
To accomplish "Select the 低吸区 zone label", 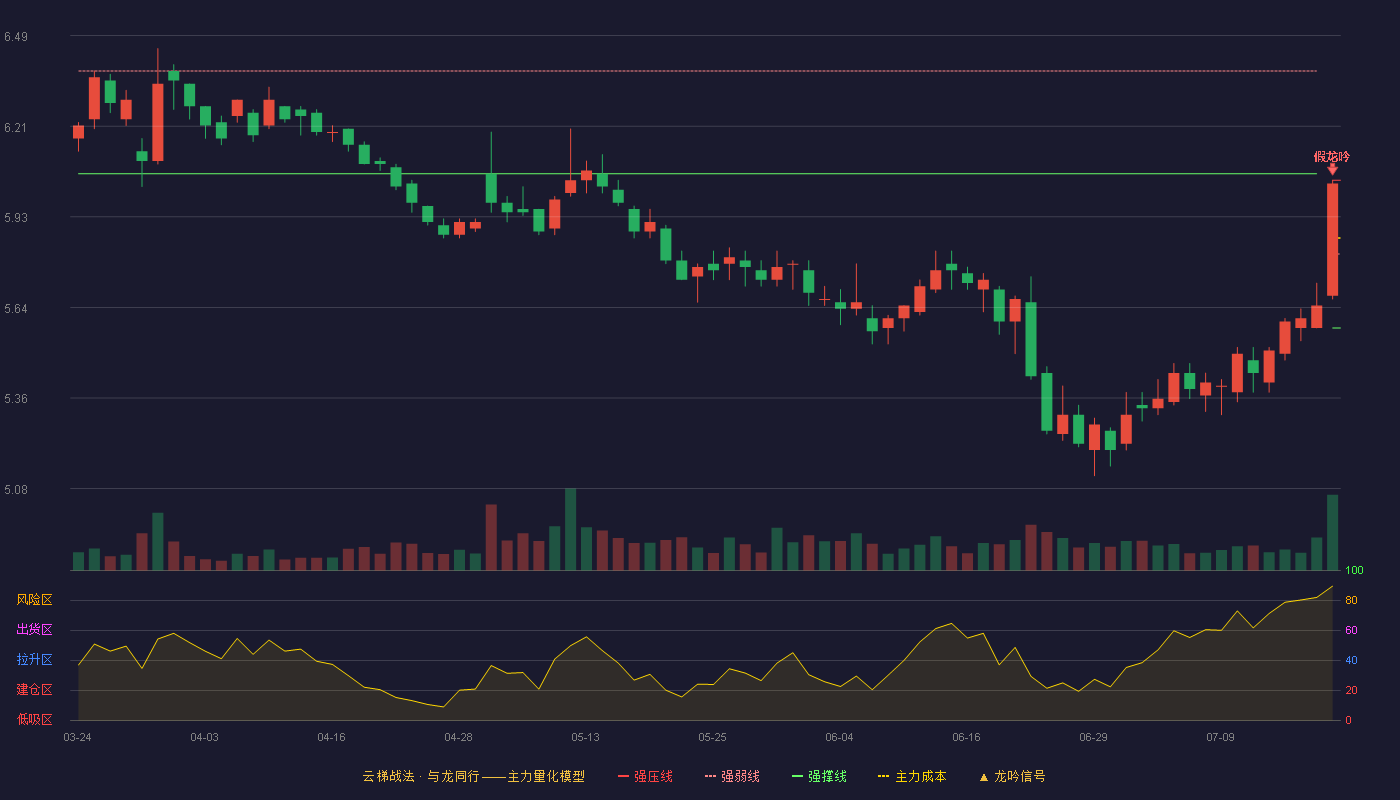I will click(x=34, y=719).
